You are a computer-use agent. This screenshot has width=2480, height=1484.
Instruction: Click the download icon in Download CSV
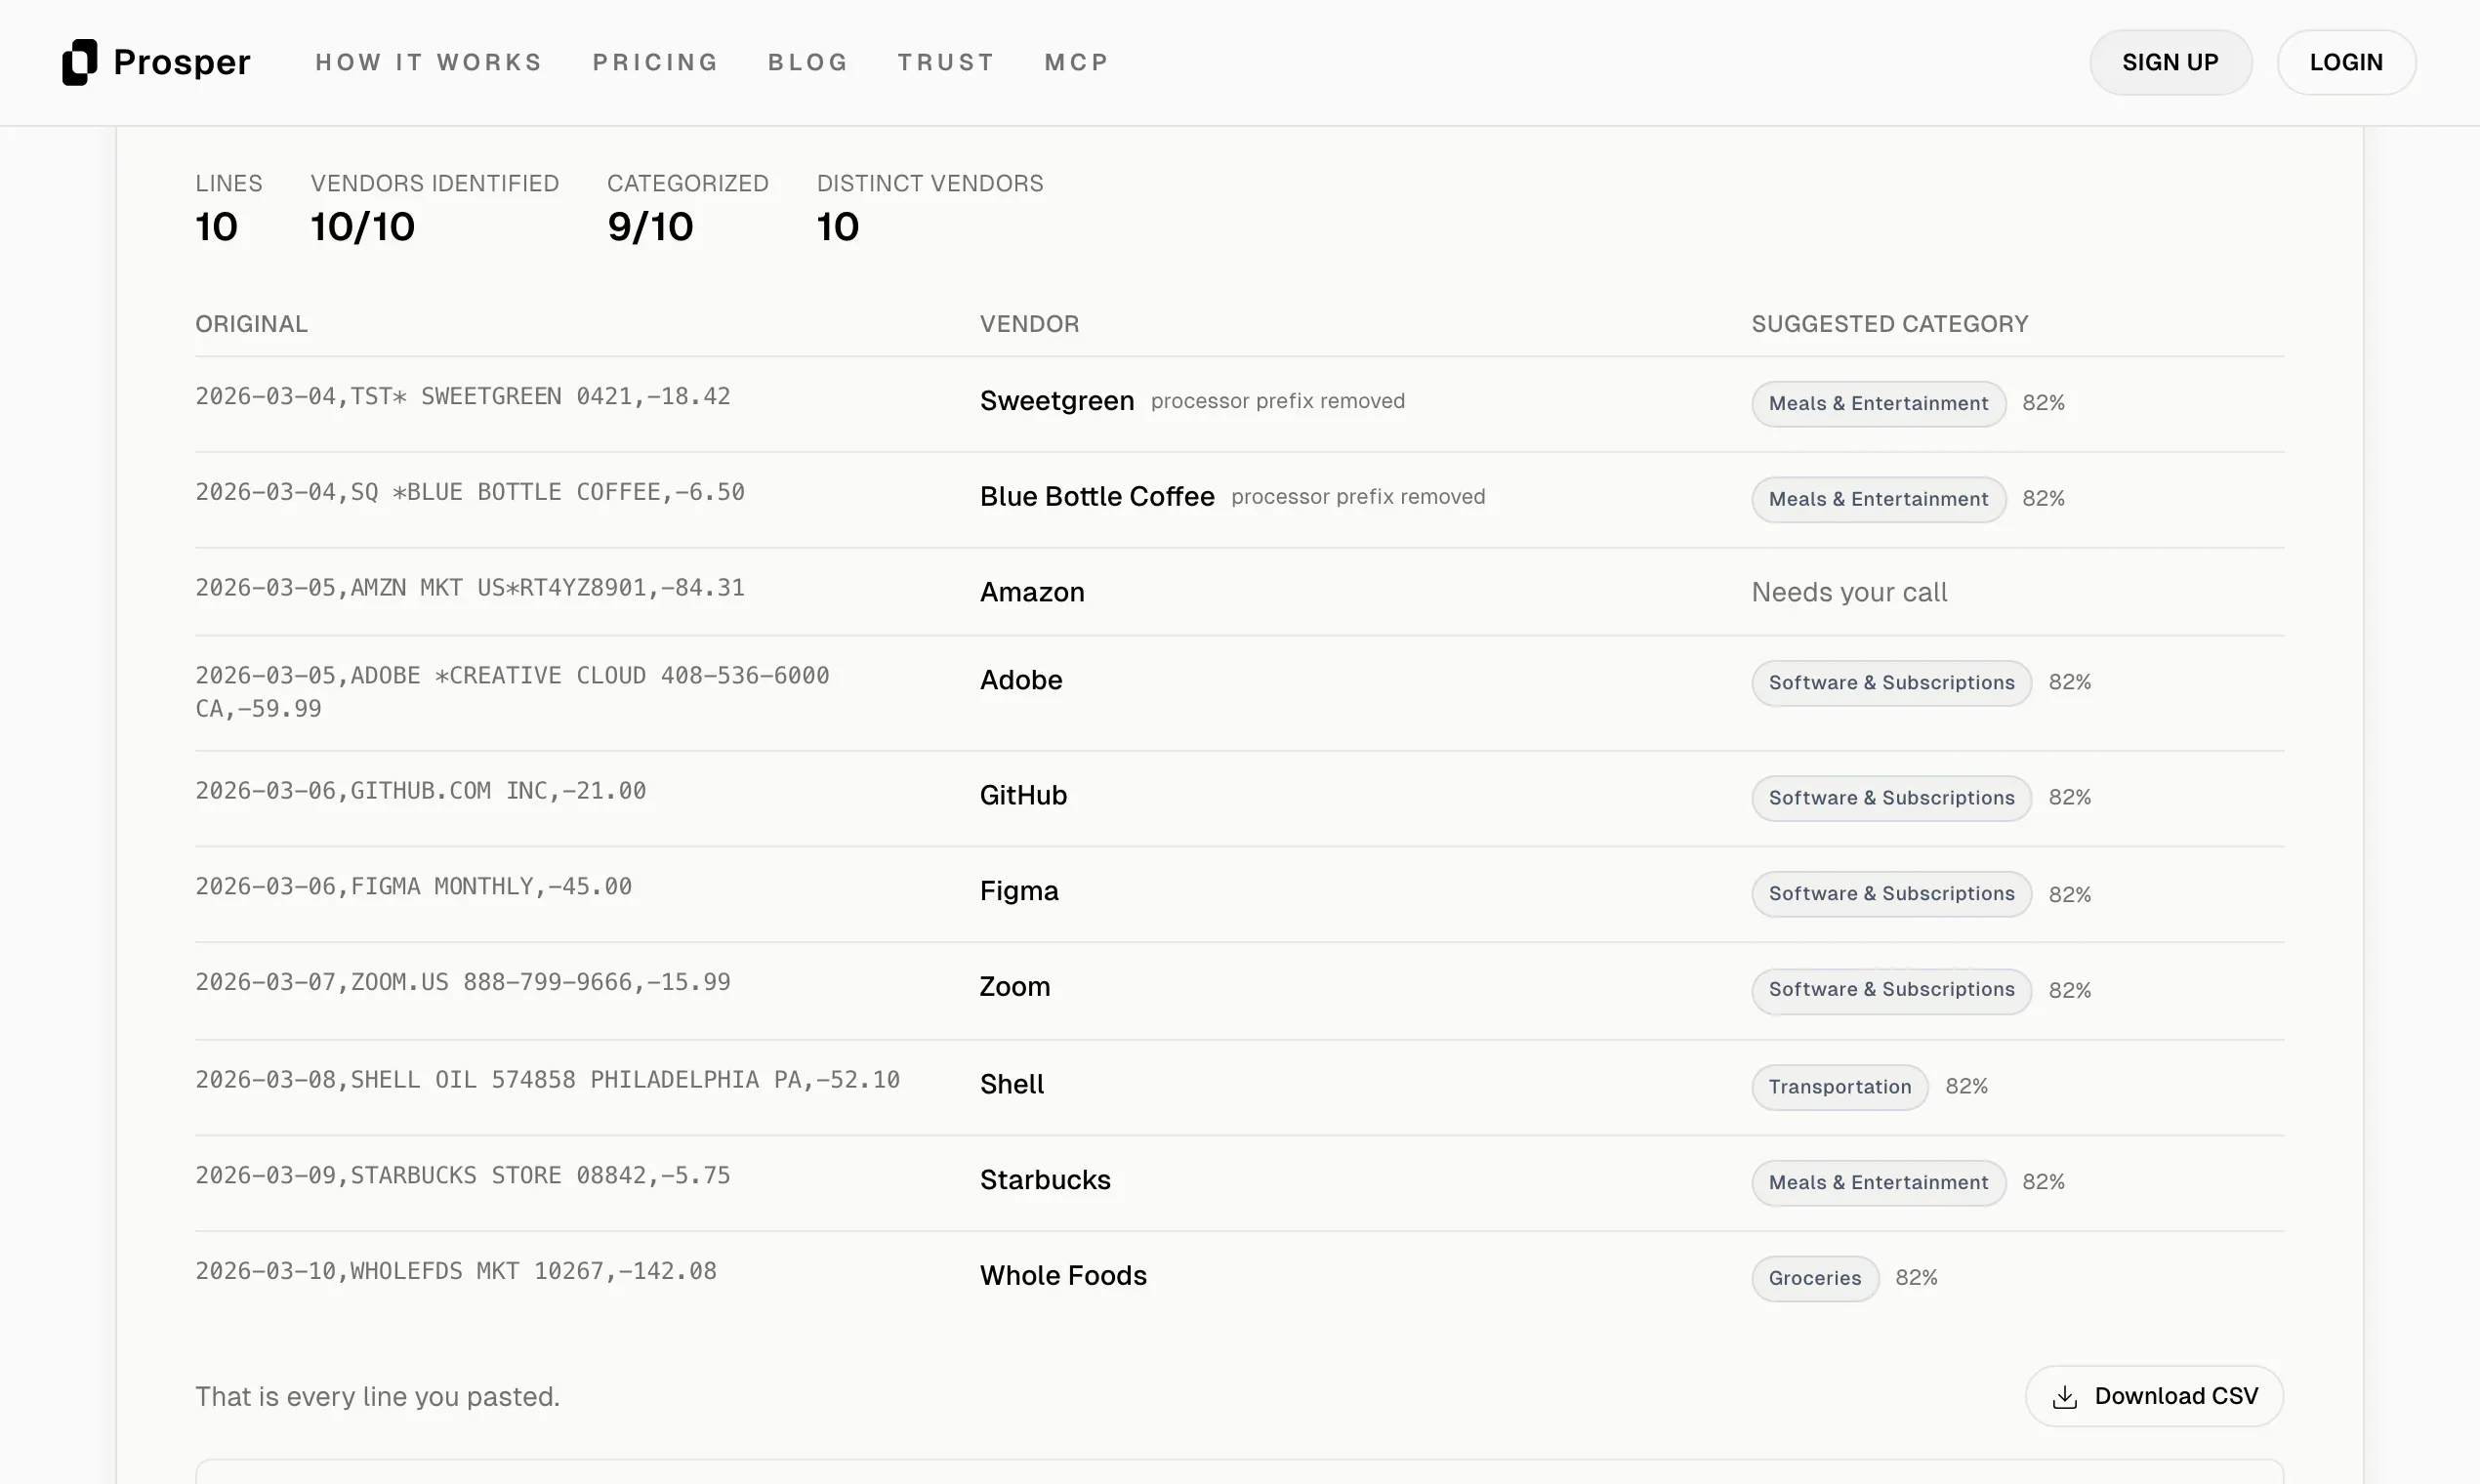point(2064,1397)
